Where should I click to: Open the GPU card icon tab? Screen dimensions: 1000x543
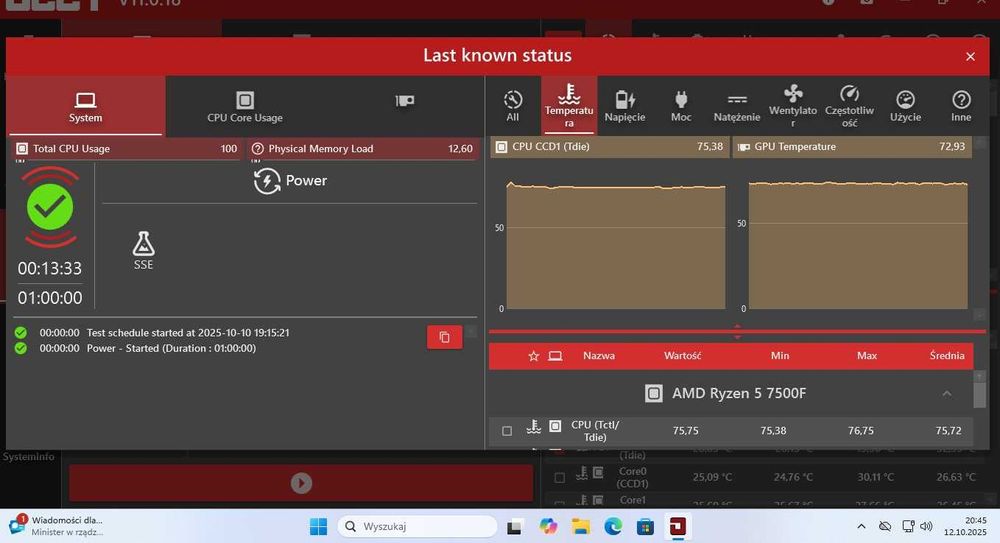pyautogui.click(x=404, y=101)
